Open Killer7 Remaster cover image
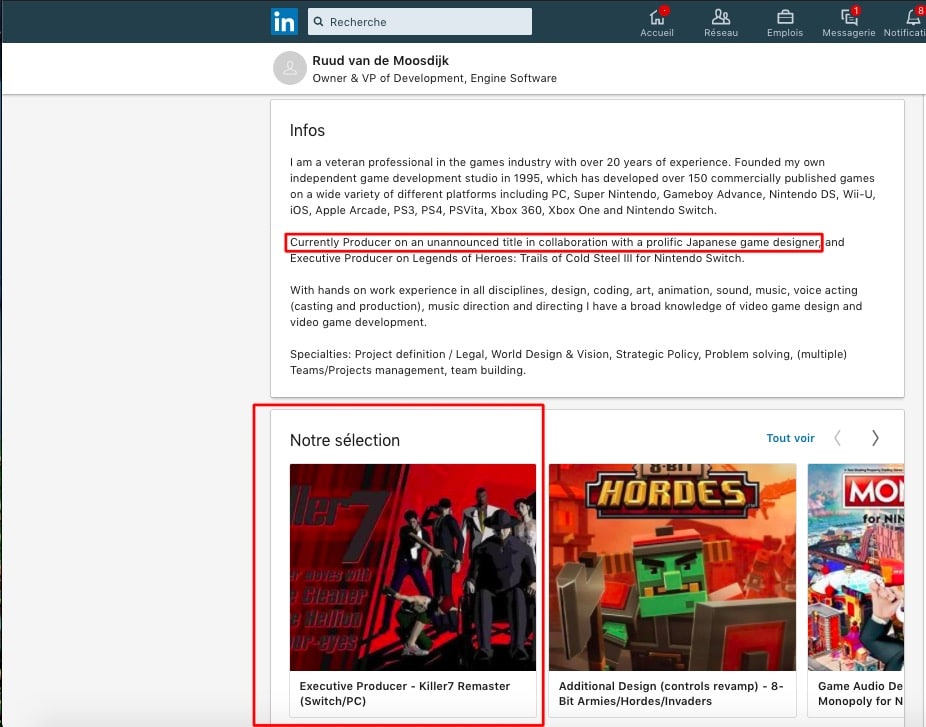The width and height of the screenshot is (926, 727). pyautogui.click(x=413, y=567)
